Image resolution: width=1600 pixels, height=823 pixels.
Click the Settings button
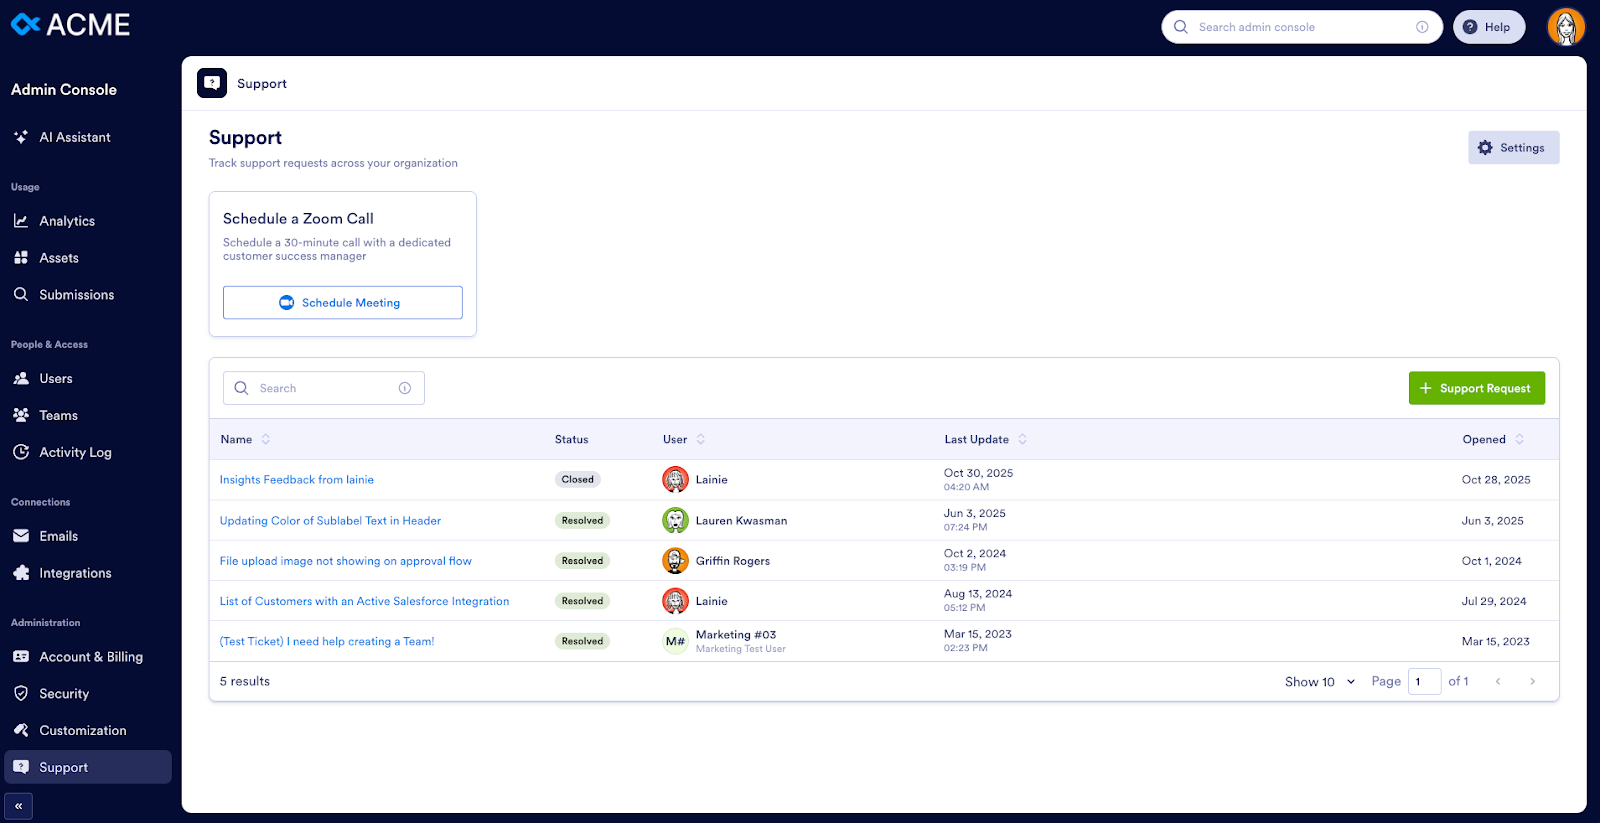[x=1513, y=147]
